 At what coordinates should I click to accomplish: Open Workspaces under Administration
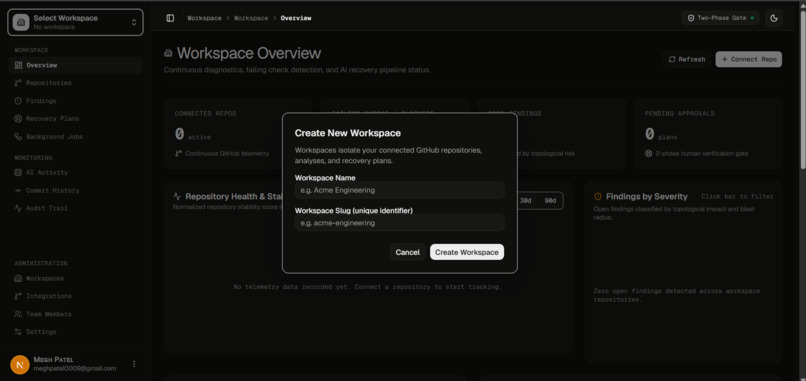click(76, 279)
